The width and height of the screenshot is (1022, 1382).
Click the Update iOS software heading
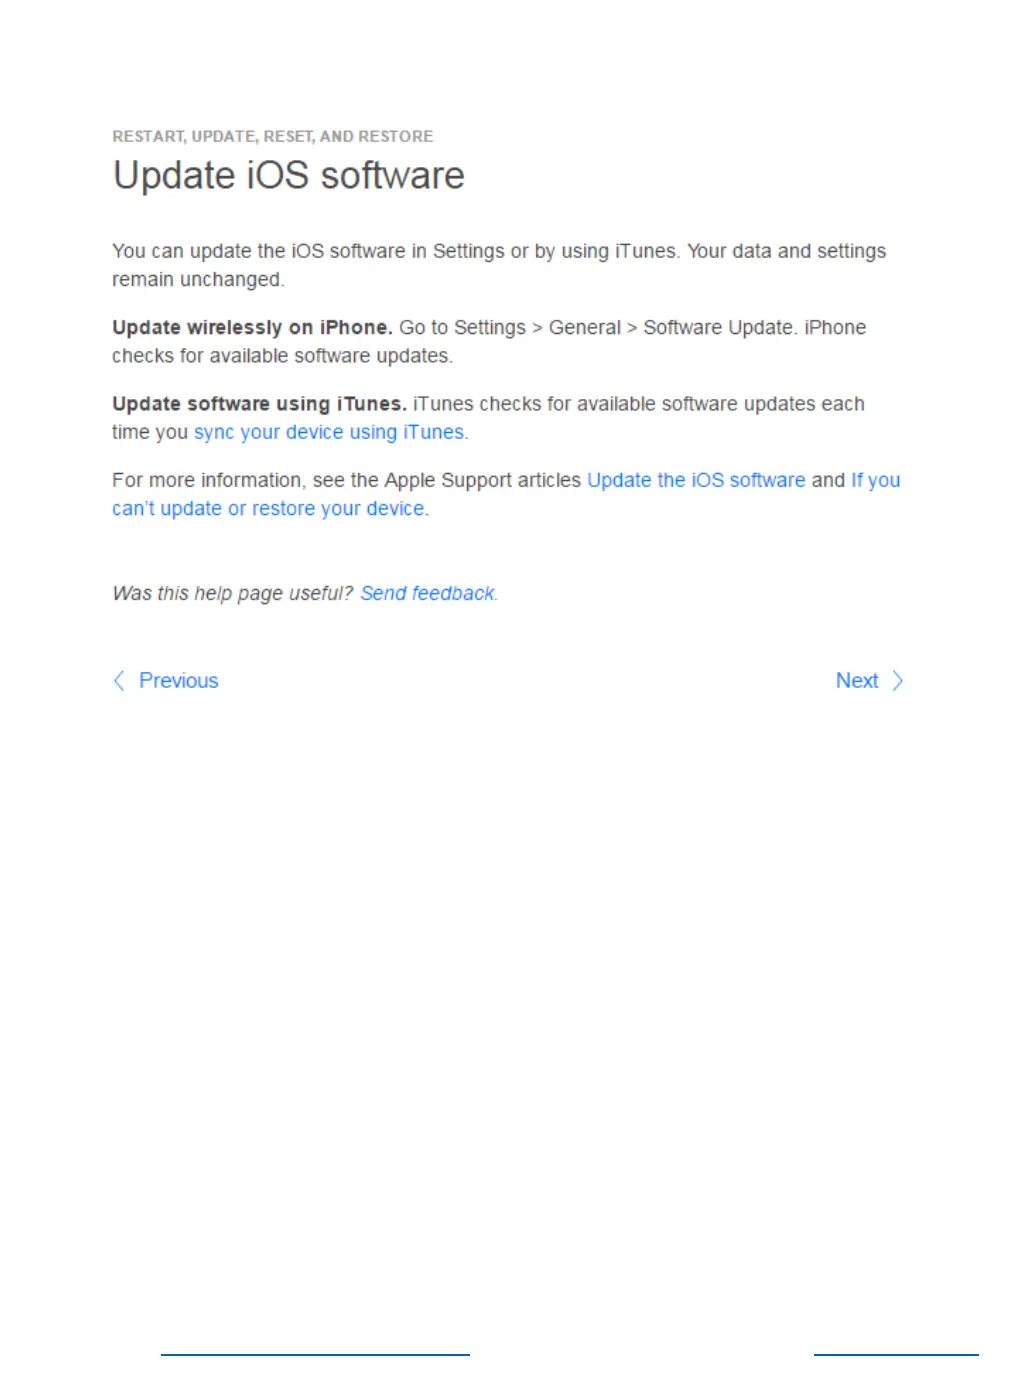[289, 175]
